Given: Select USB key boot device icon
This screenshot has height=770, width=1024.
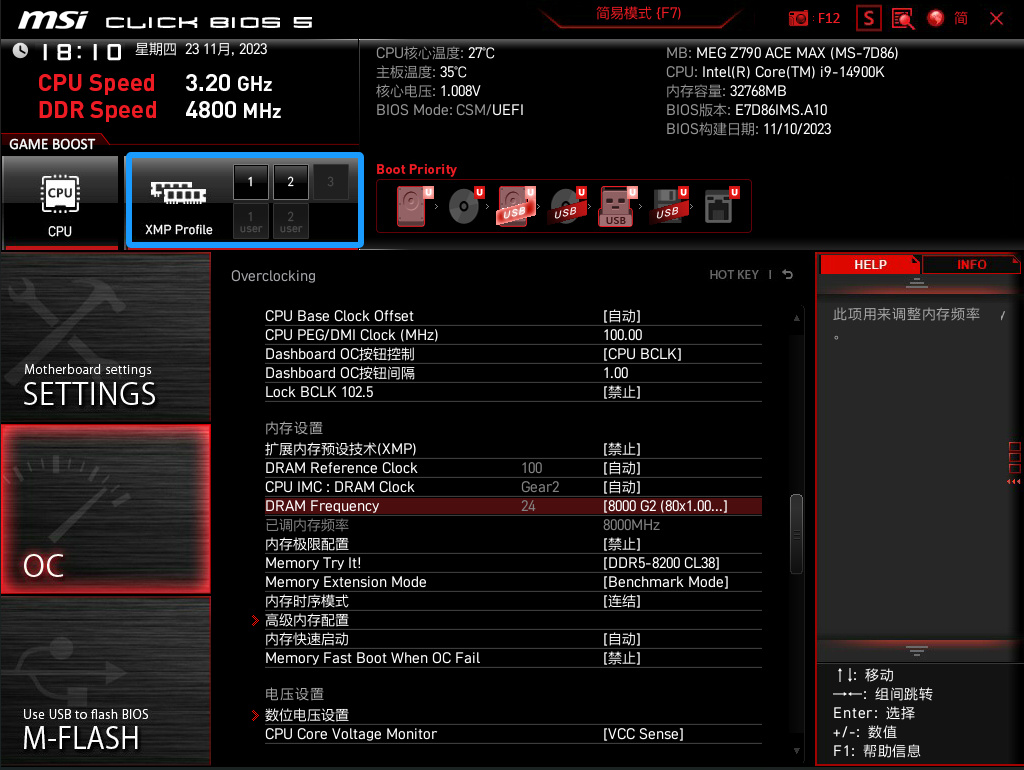Looking at the screenshot, I should pyautogui.click(x=617, y=206).
